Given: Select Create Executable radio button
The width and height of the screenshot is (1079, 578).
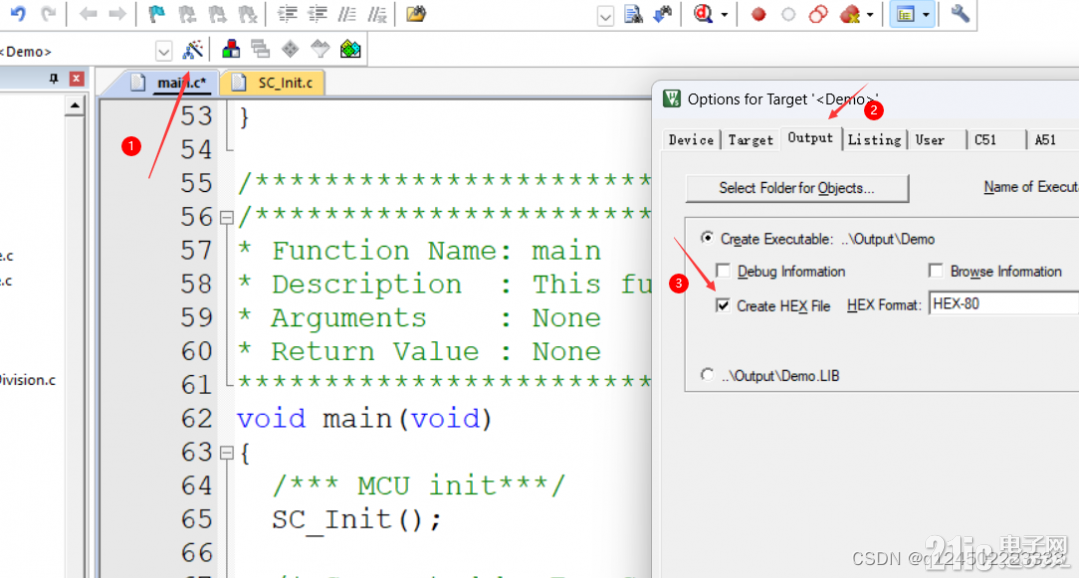Looking at the screenshot, I should 707,237.
